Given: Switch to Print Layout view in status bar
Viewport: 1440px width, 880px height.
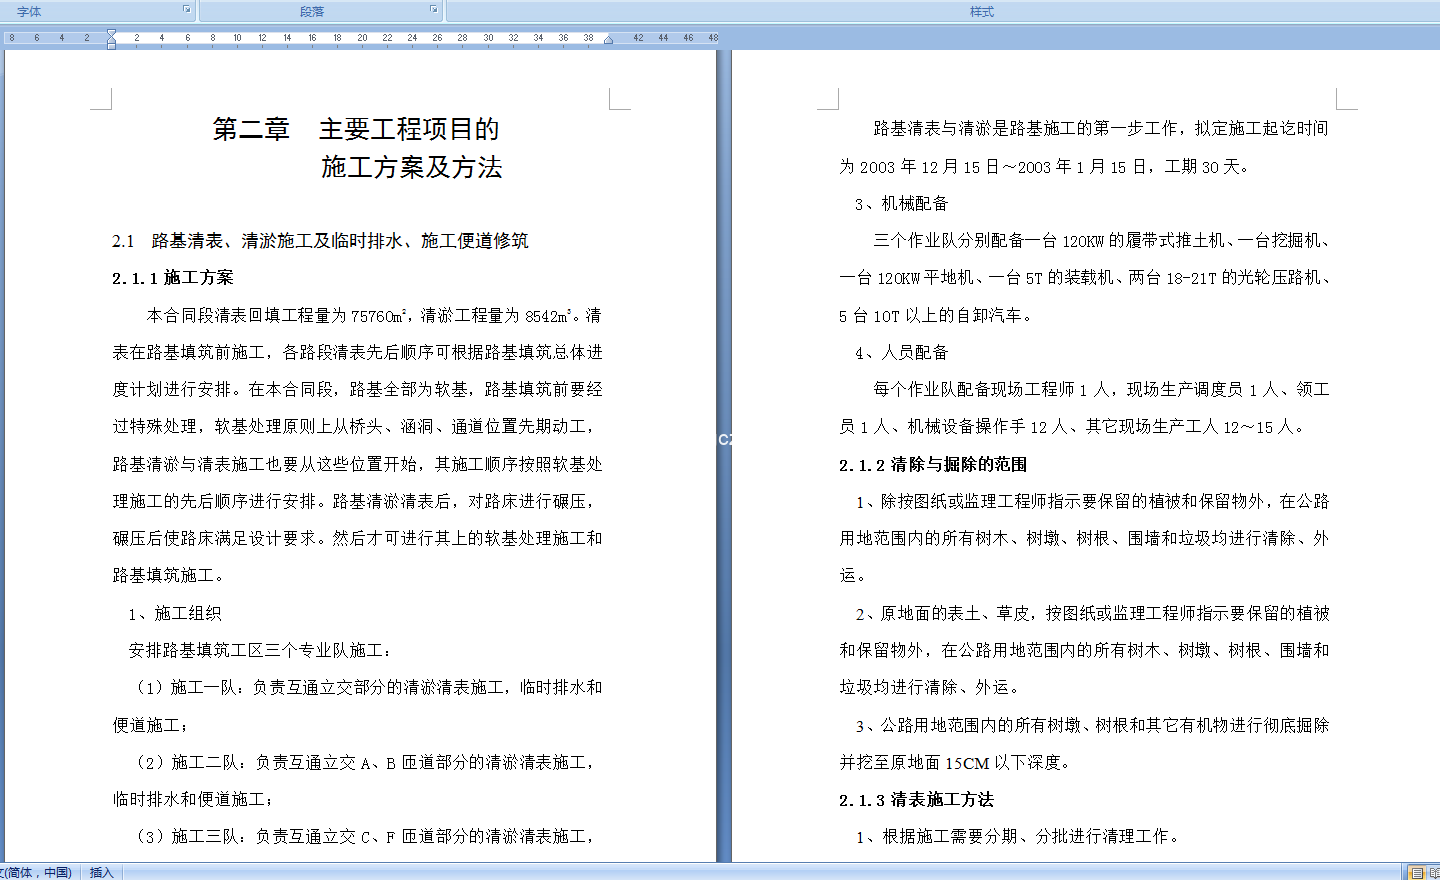Looking at the screenshot, I should coord(1417,873).
